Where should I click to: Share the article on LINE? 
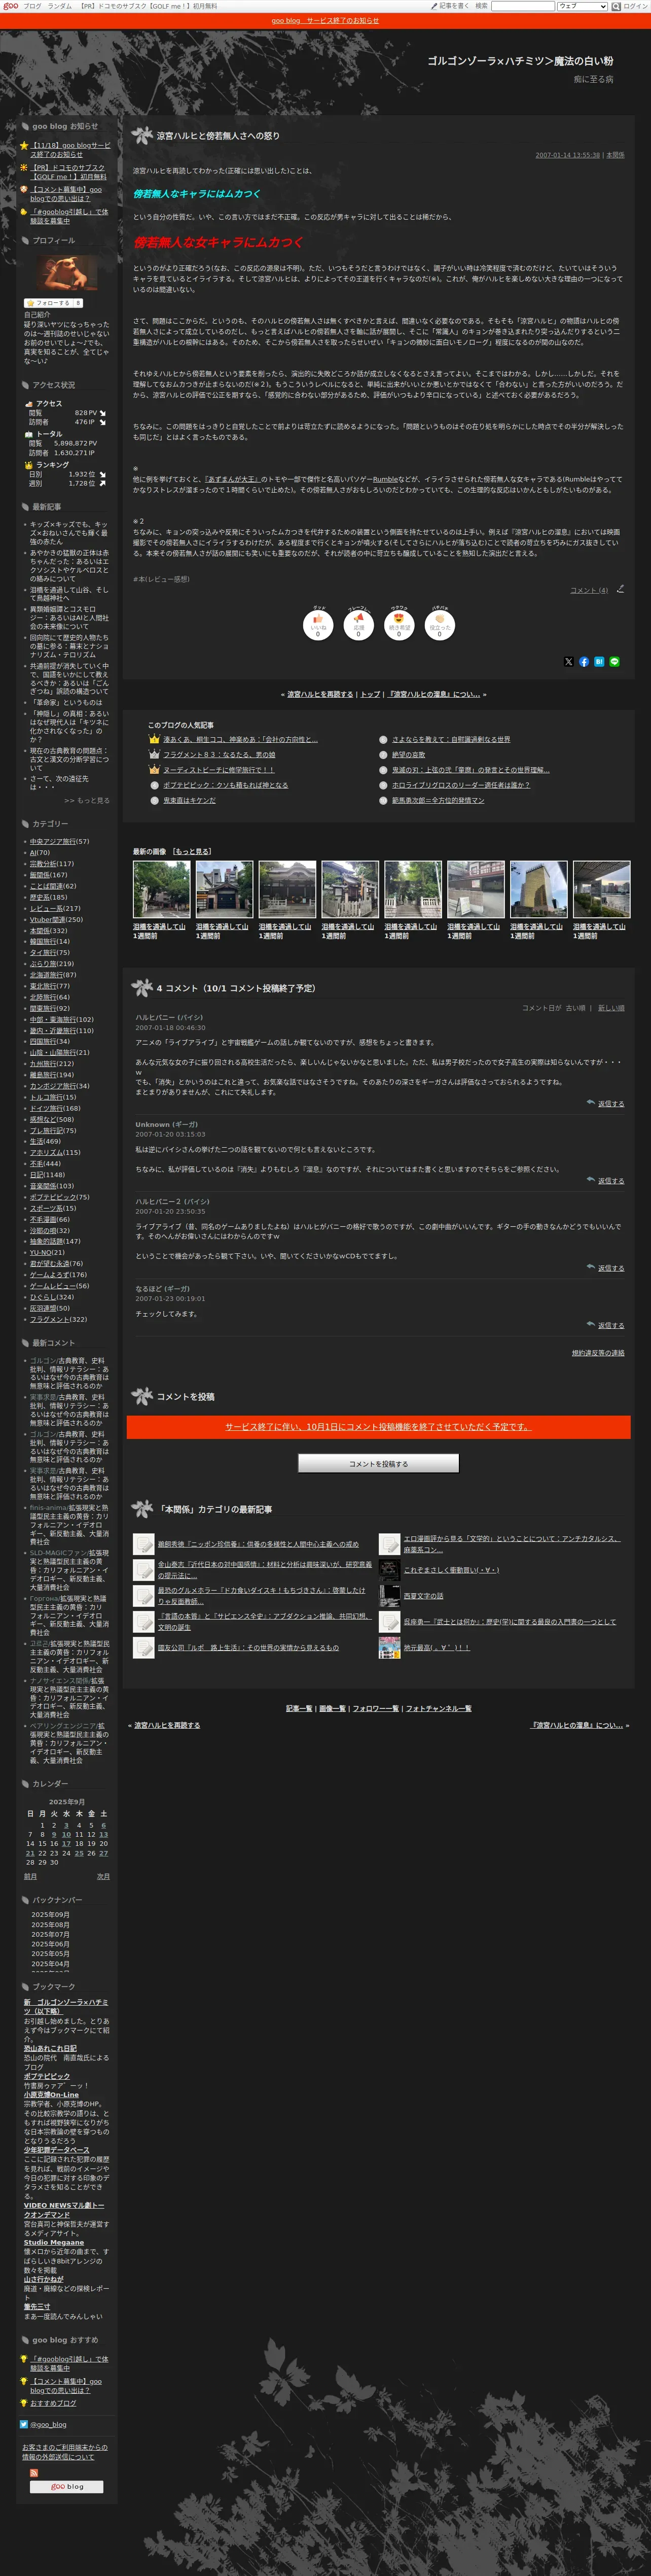click(614, 662)
